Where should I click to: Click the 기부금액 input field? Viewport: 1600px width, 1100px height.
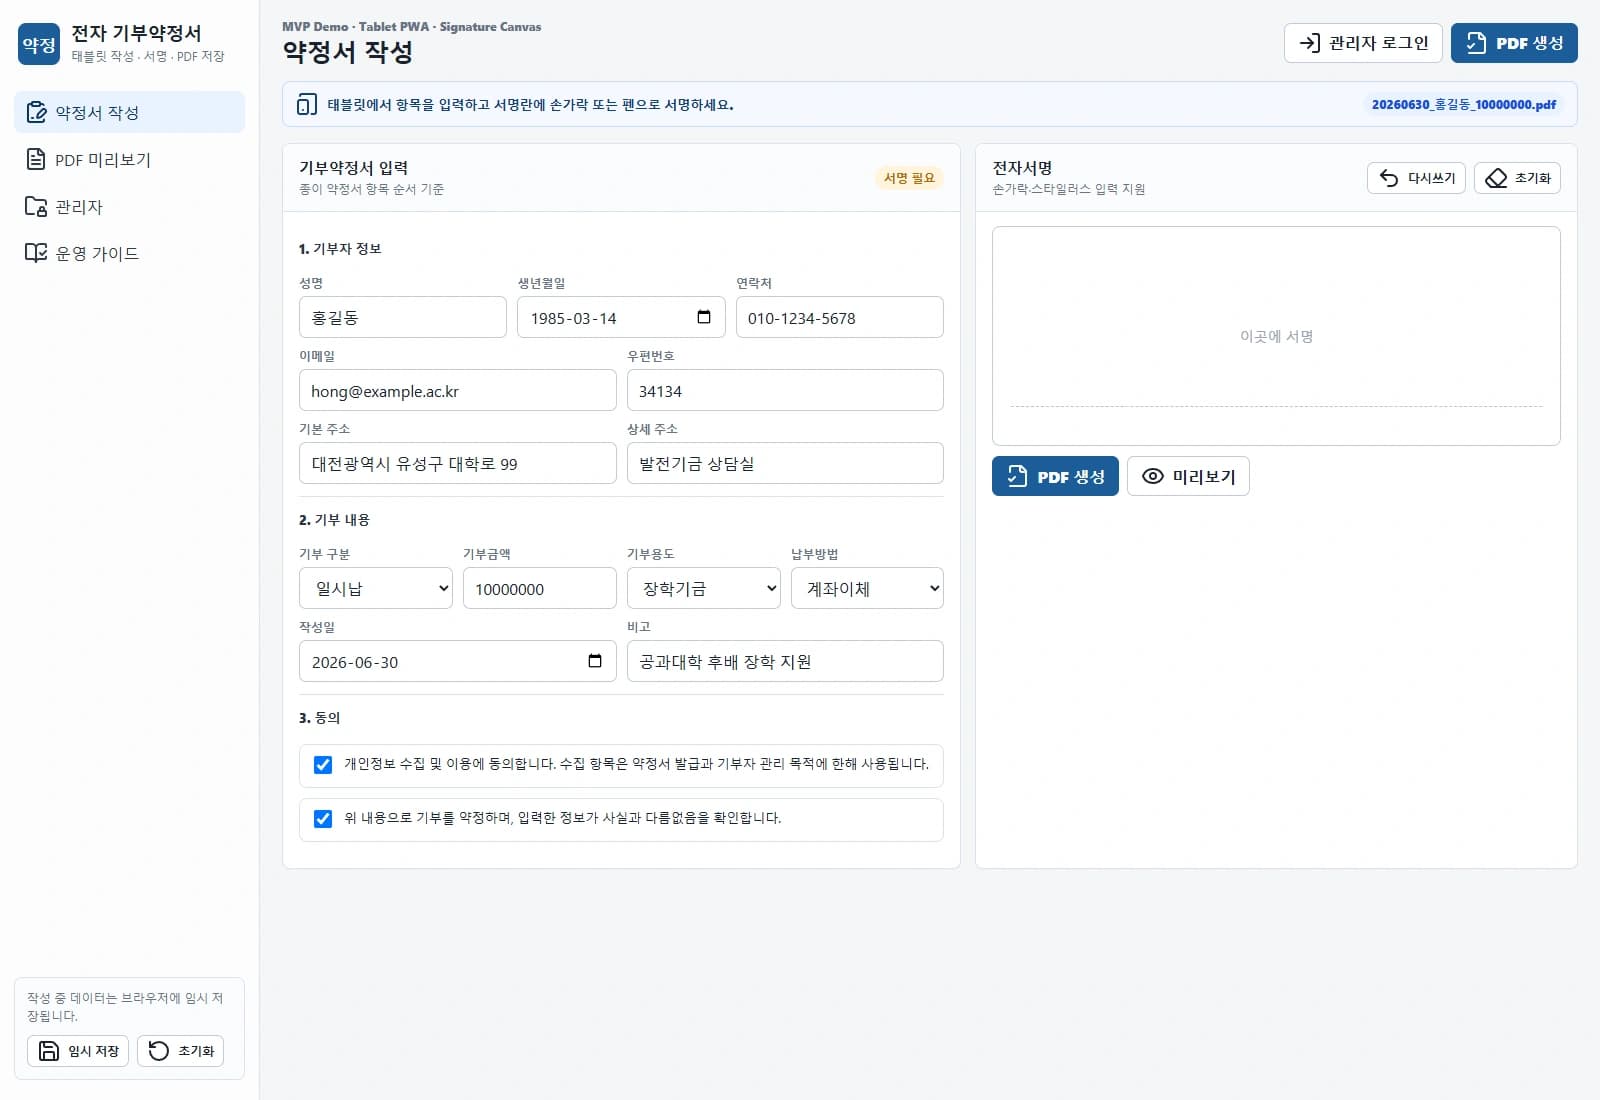click(x=540, y=588)
